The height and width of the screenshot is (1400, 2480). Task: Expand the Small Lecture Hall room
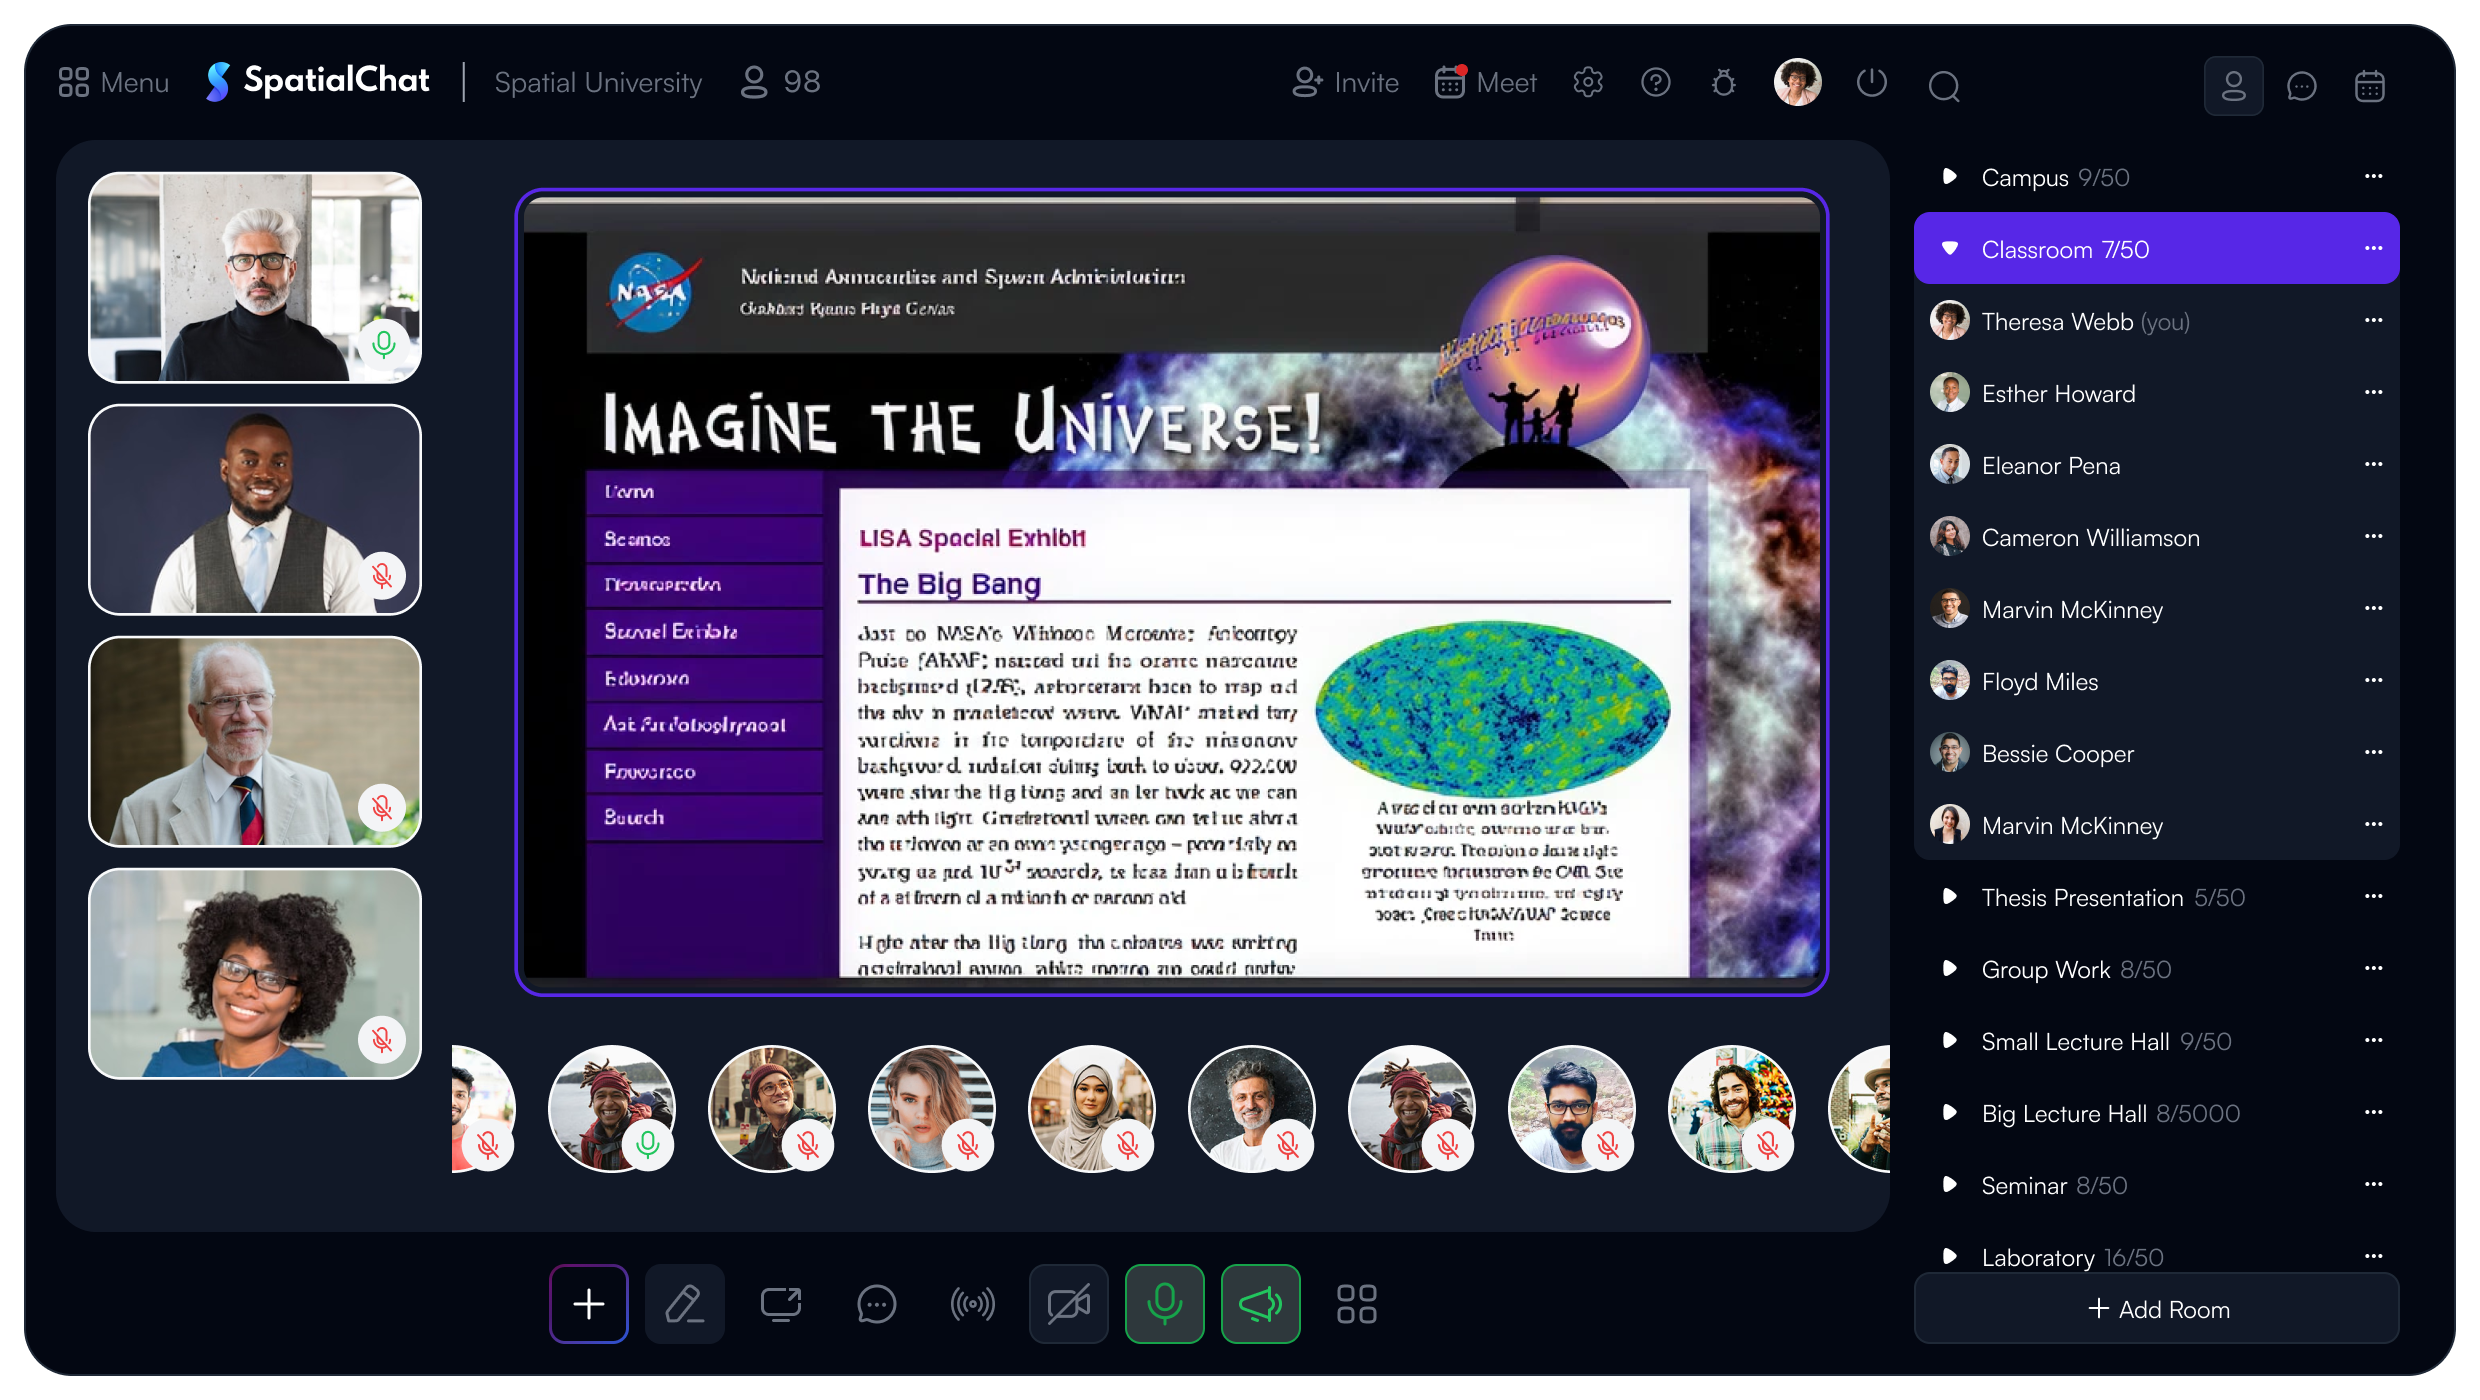click(x=1949, y=1041)
